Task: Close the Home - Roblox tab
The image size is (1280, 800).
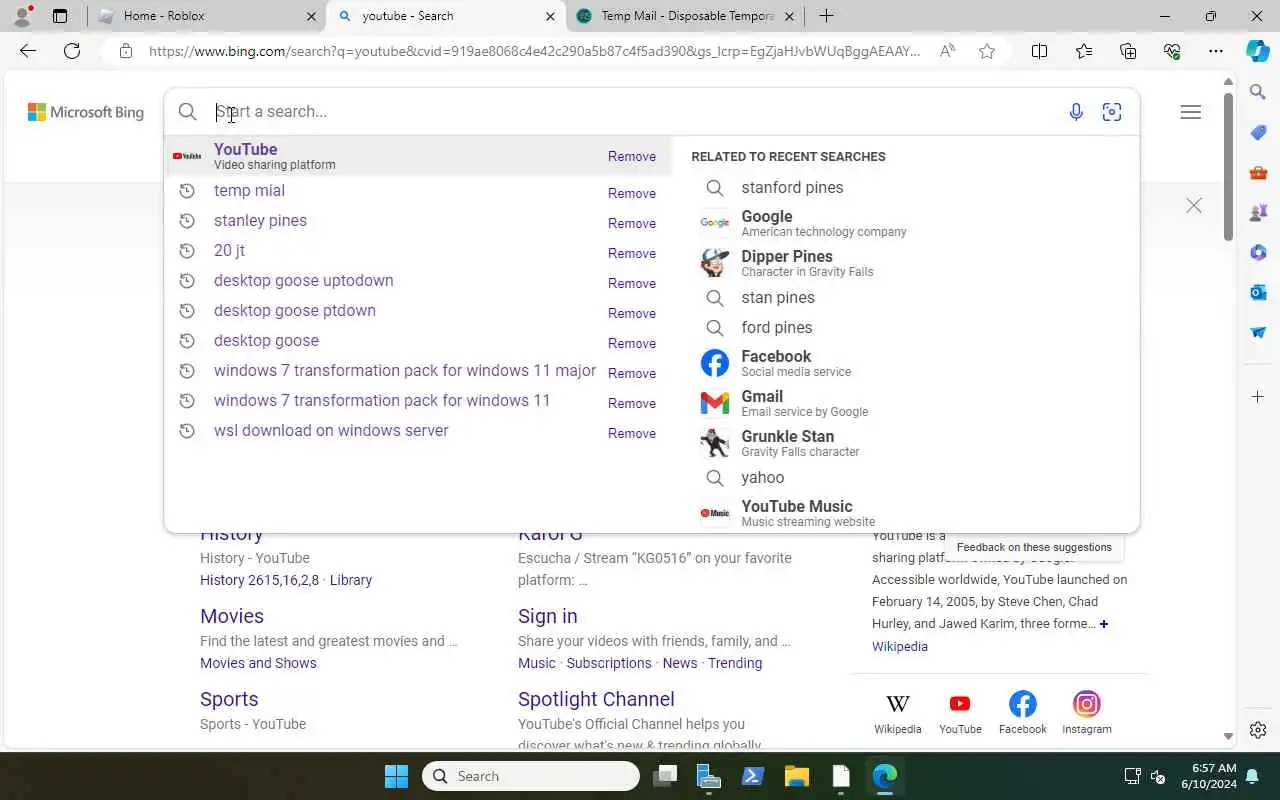Action: [311, 16]
